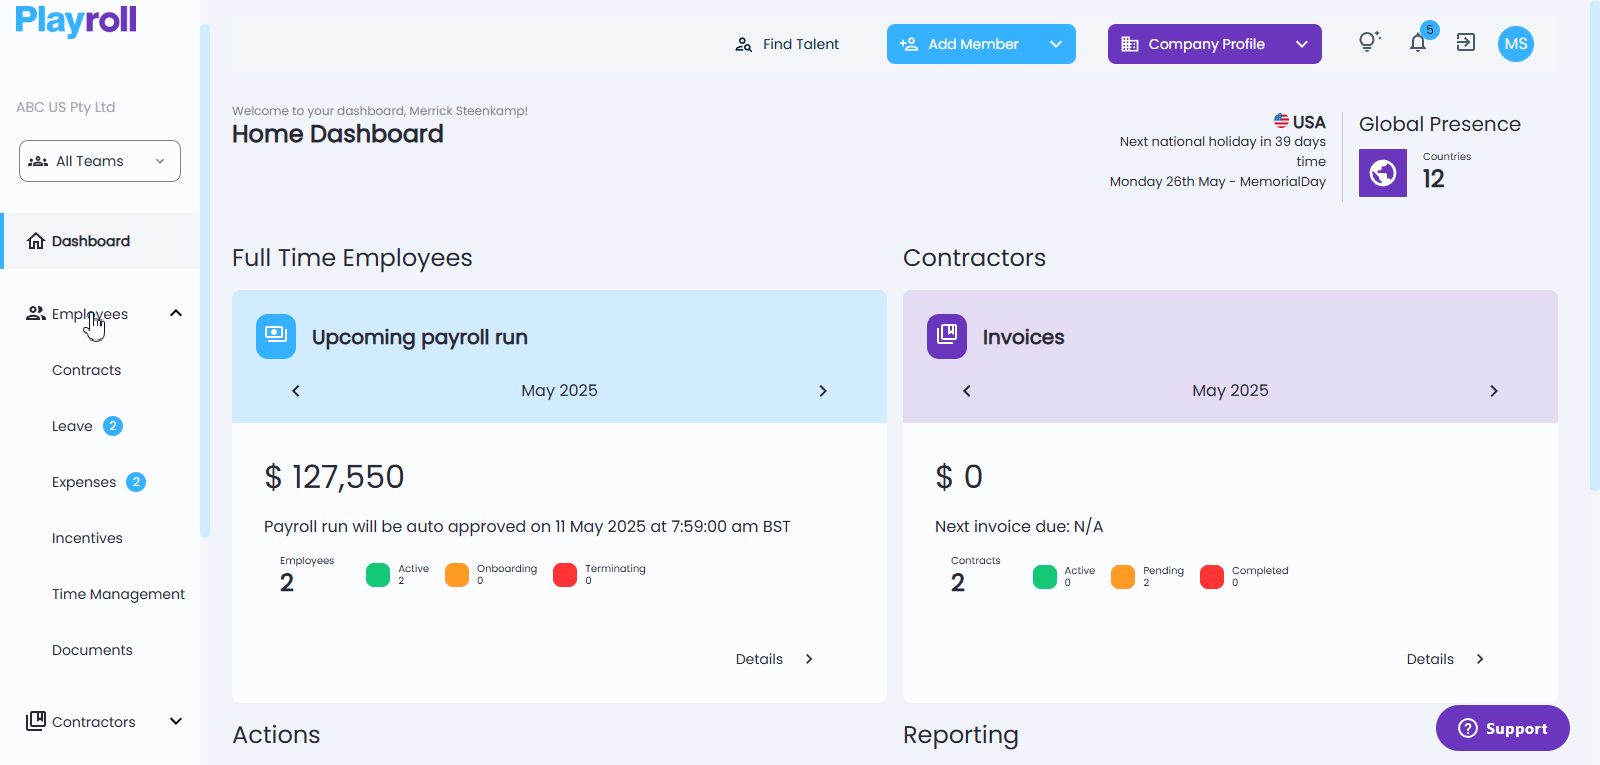
Task: Click the Support question mark icon
Action: click(x=1468, y=728)
